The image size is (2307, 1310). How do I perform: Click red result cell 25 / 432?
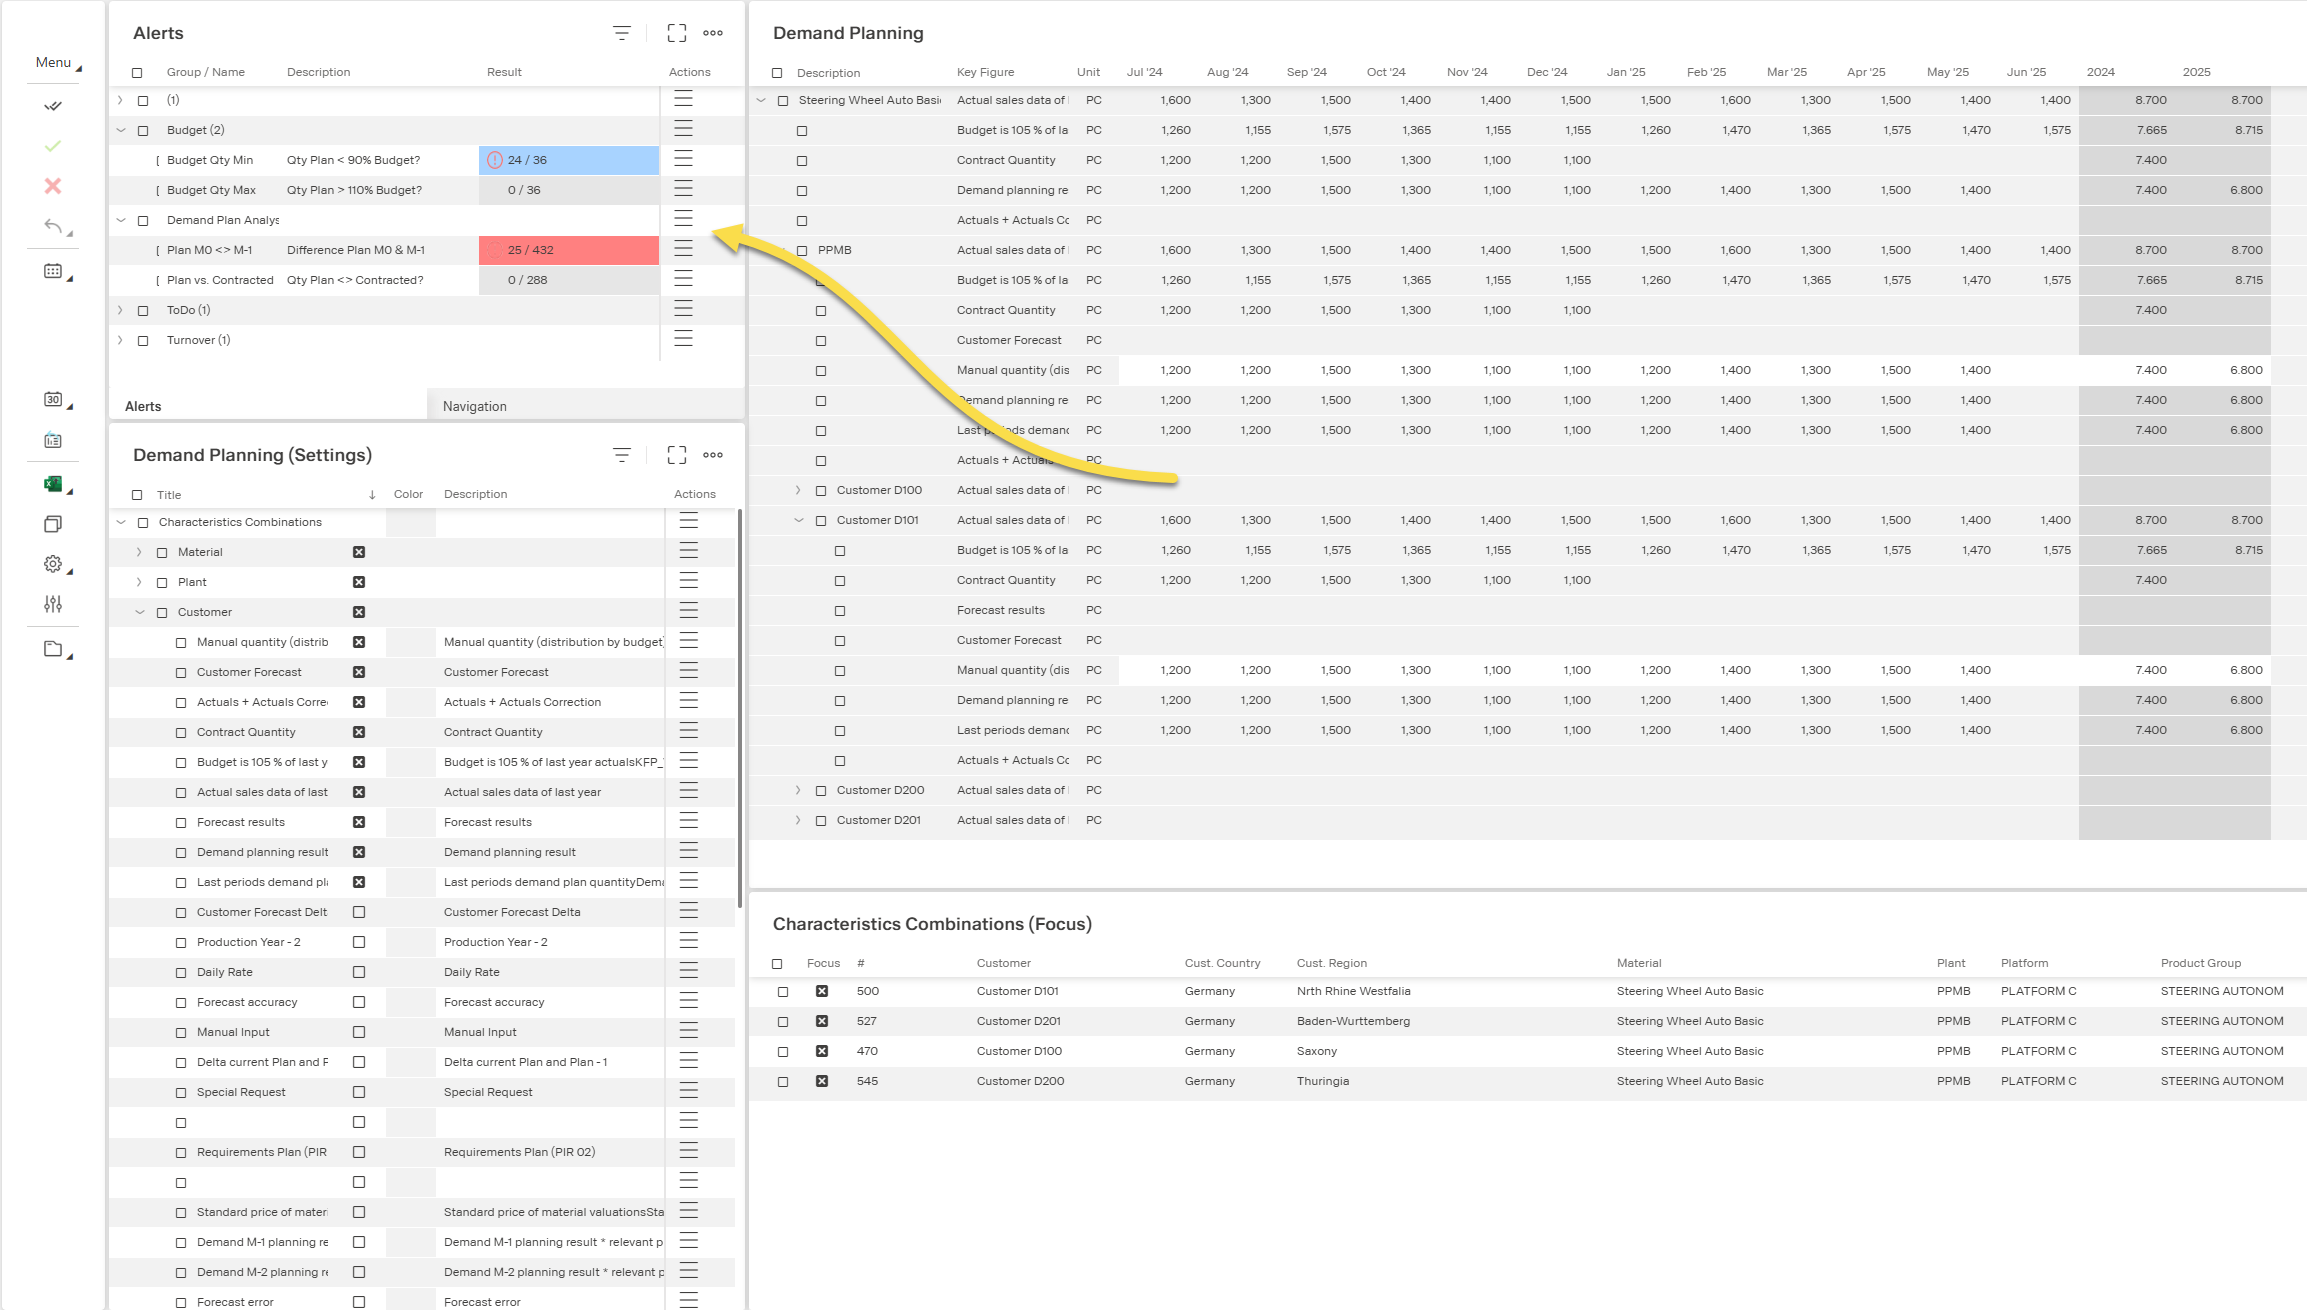(x=569, y=250)
